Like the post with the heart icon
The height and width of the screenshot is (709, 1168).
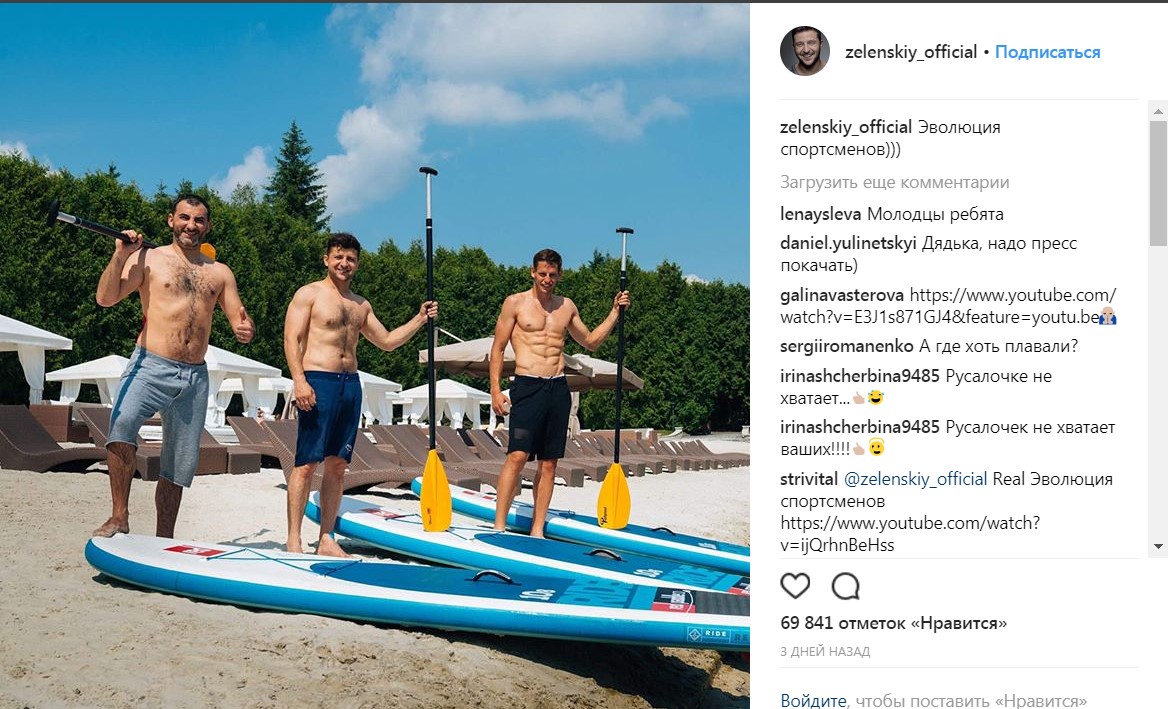[x=795, y=586]
